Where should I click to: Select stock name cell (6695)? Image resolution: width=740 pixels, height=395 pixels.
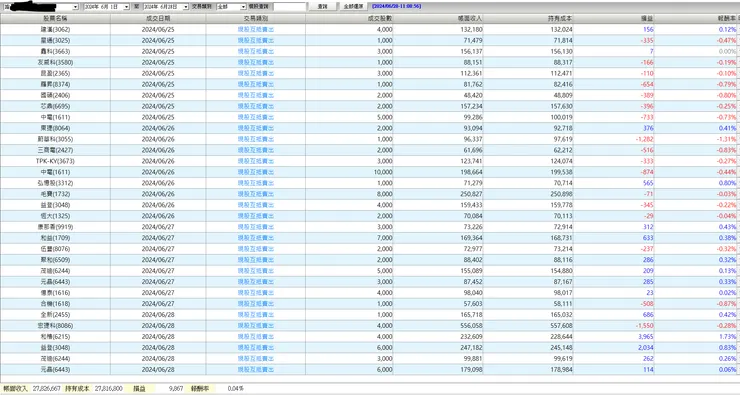coord(55,106)
